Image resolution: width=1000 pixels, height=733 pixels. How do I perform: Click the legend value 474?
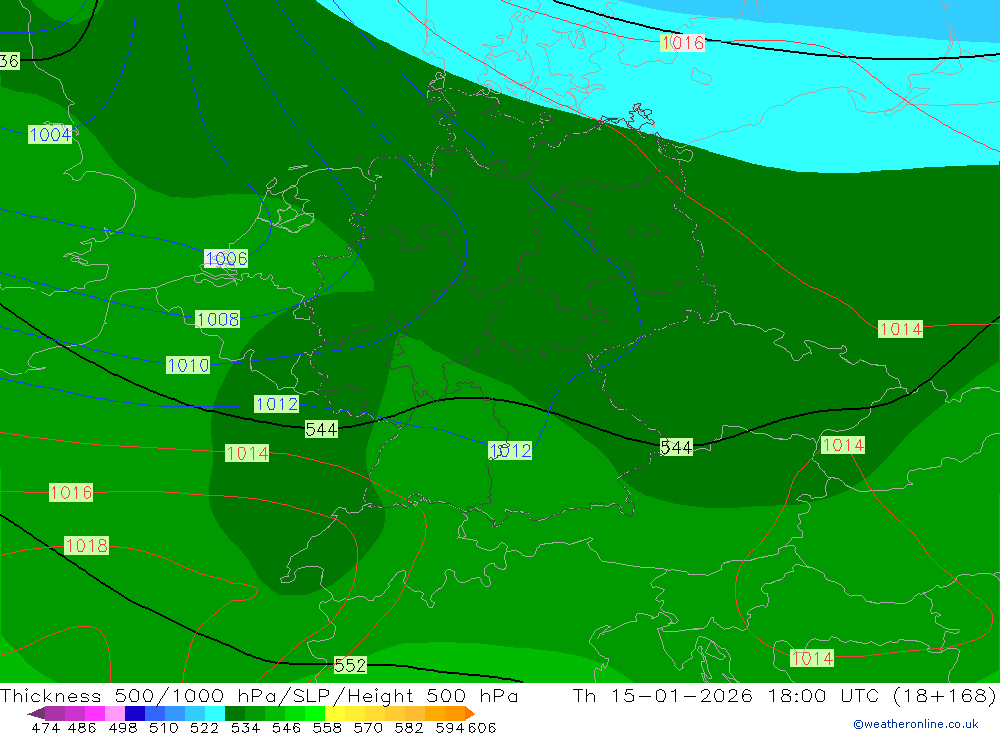click(46, 727)
